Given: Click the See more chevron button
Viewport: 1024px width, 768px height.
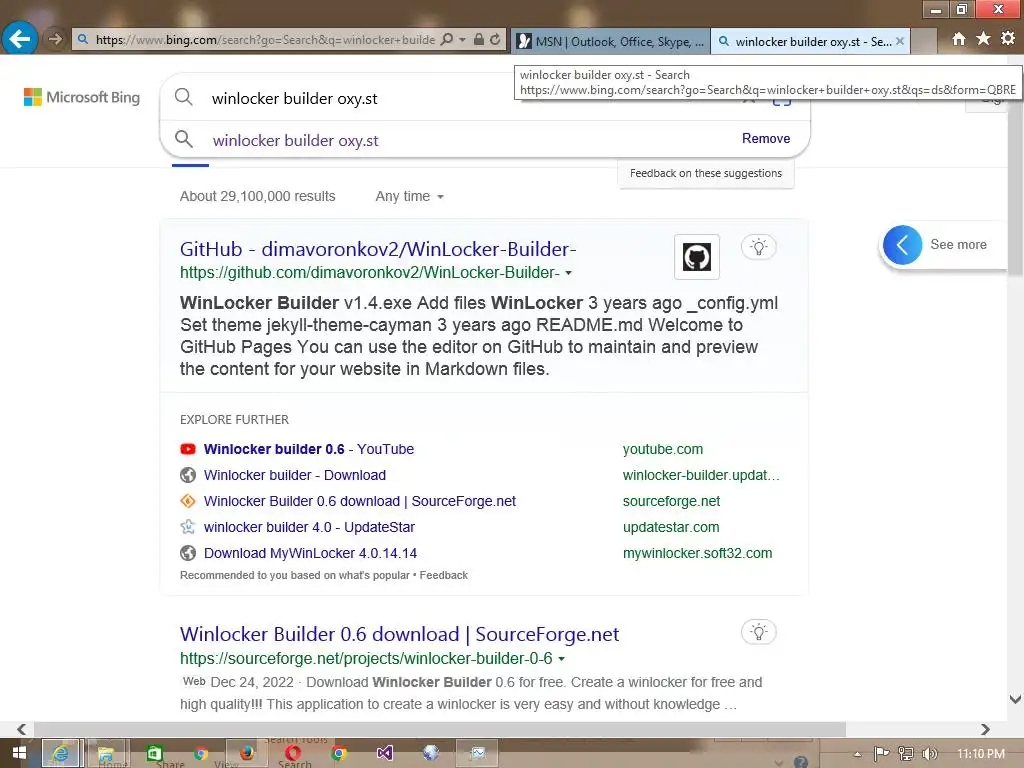Looking at the screenshot, I should (903, 245).
